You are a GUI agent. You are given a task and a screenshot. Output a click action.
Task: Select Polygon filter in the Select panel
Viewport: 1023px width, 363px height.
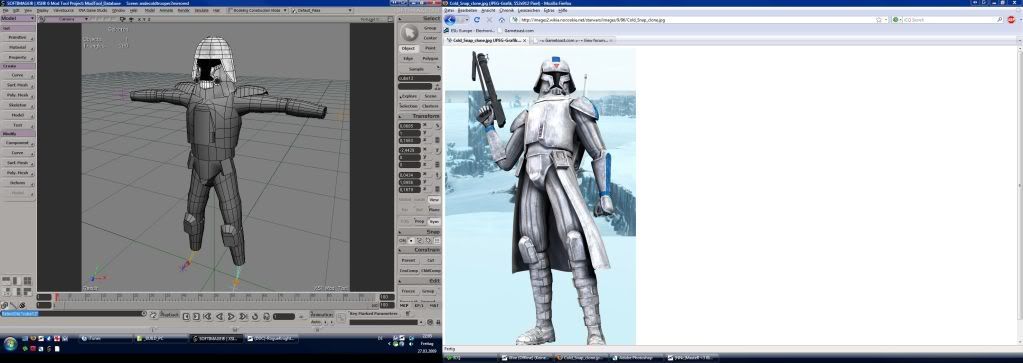[430, 59]
